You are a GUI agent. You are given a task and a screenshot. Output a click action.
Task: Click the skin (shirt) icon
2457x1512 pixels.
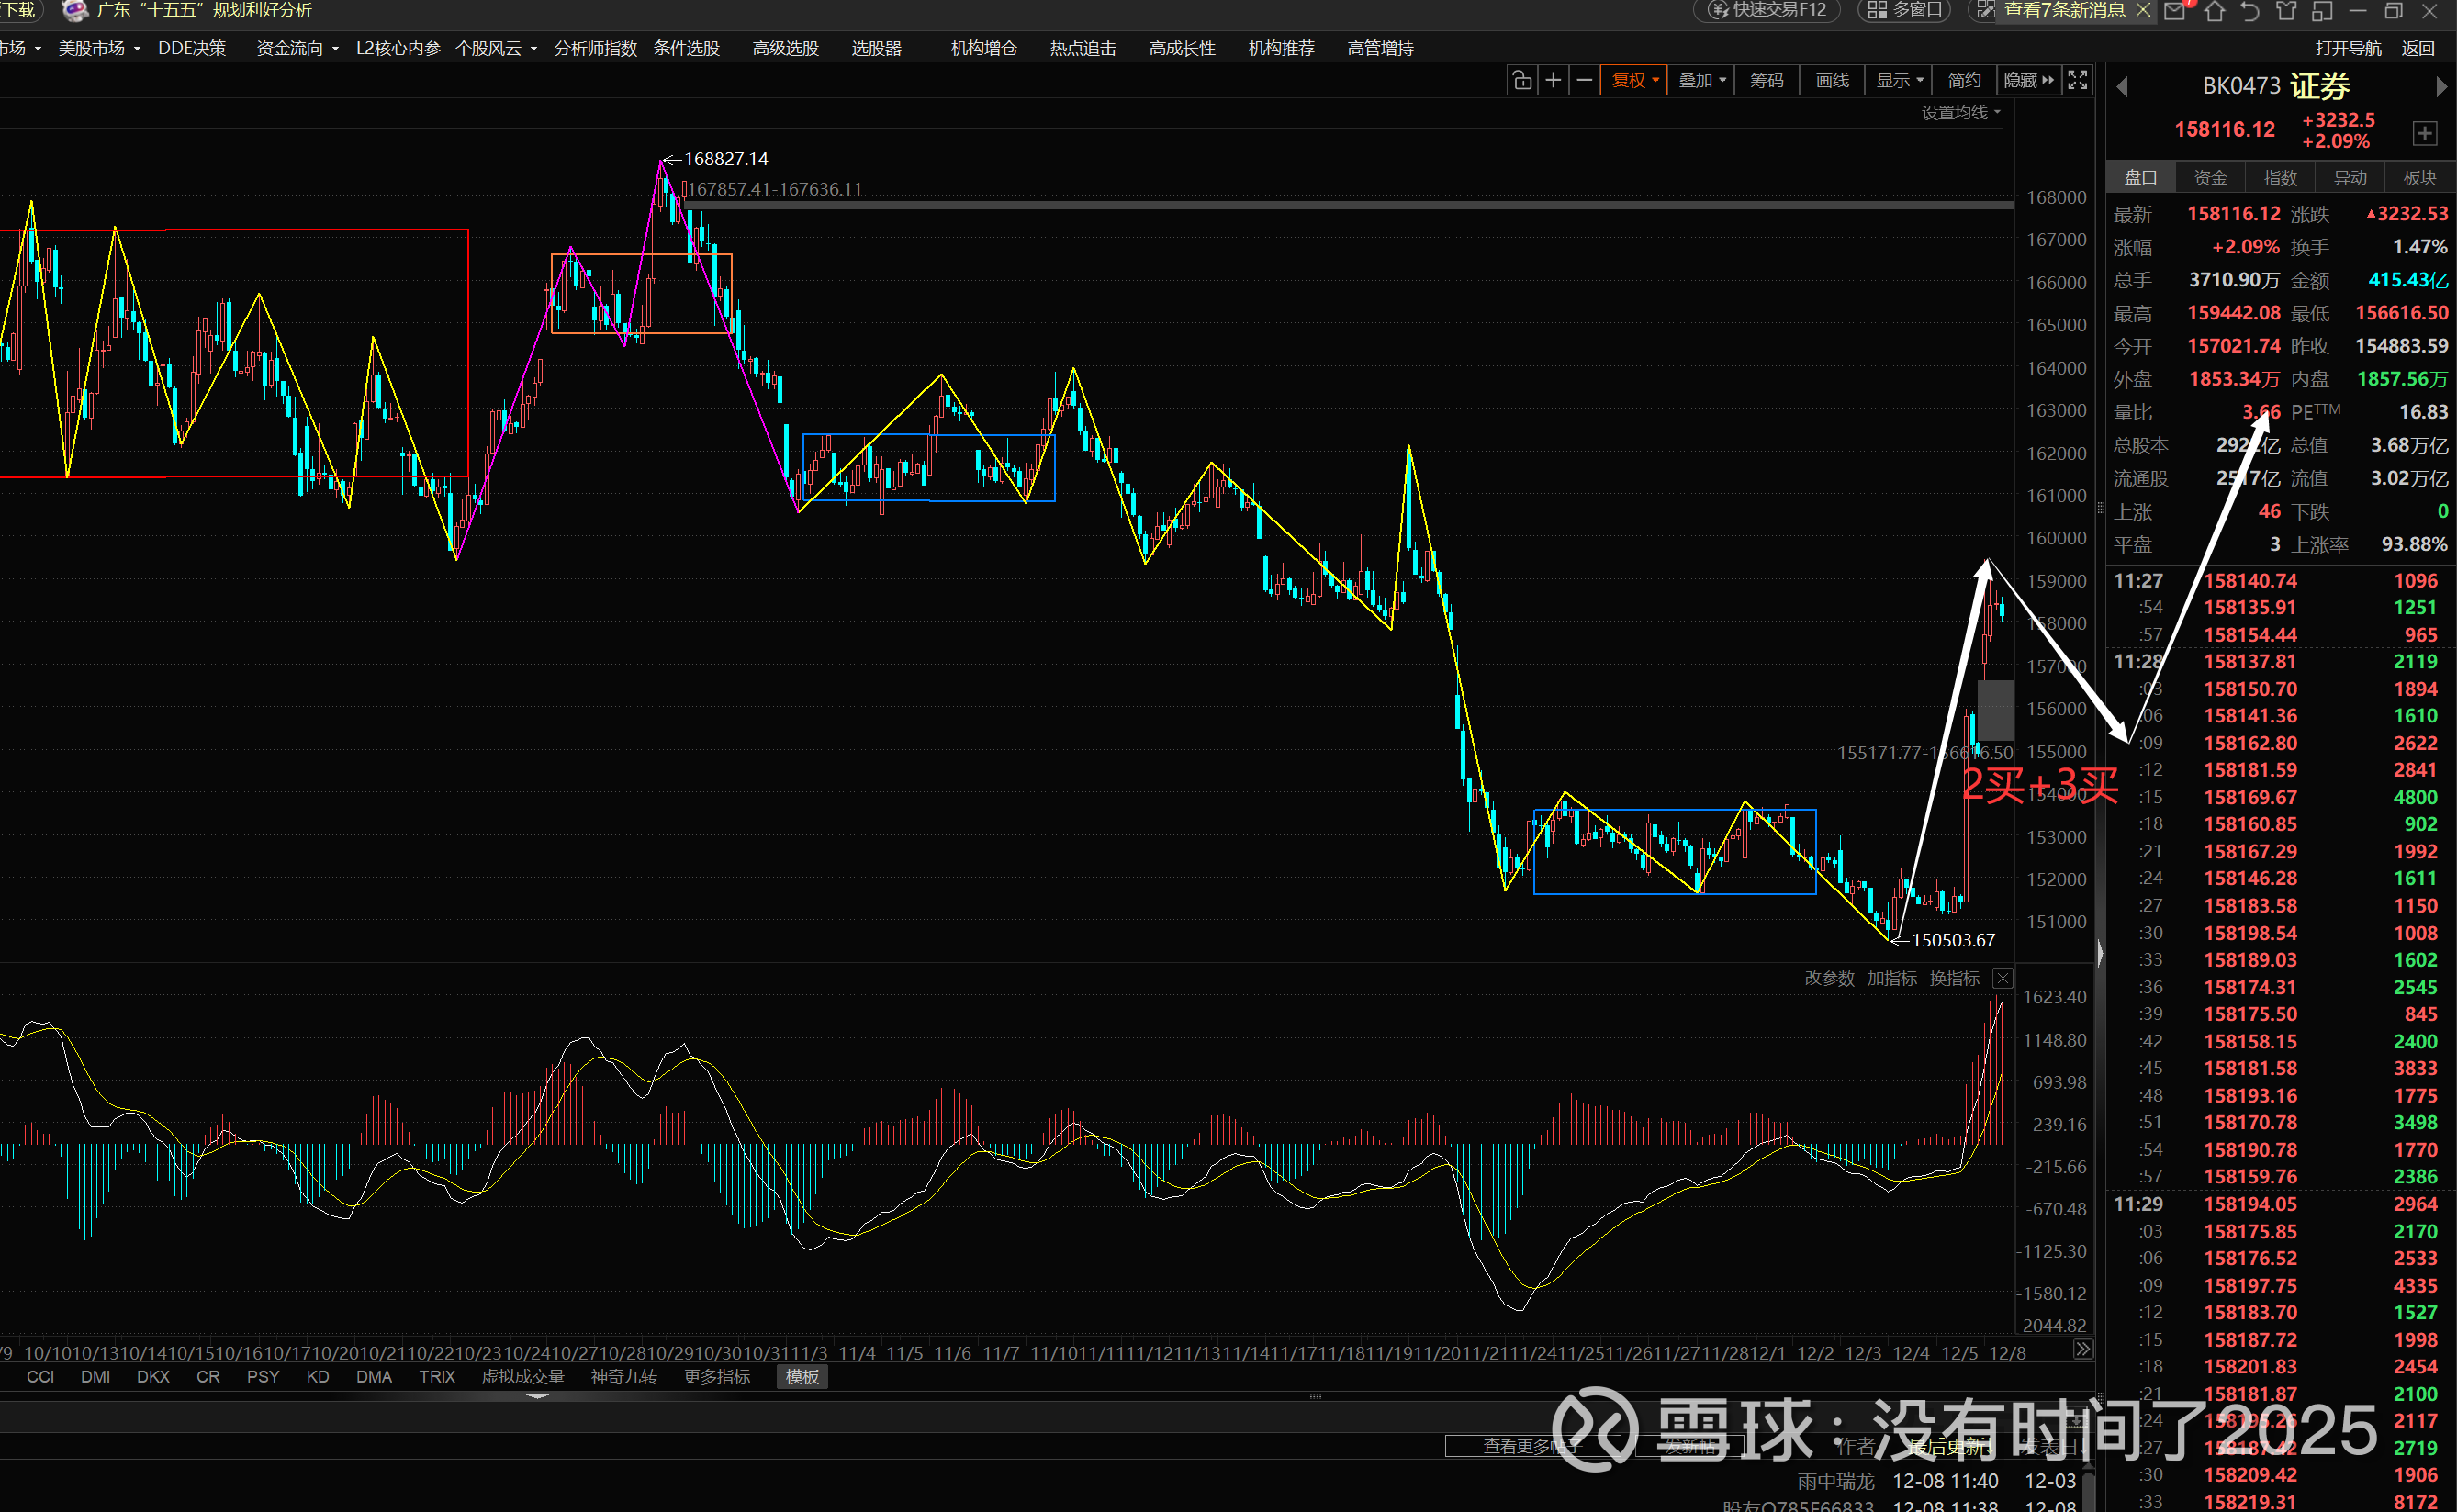(x=2286, y=11)
